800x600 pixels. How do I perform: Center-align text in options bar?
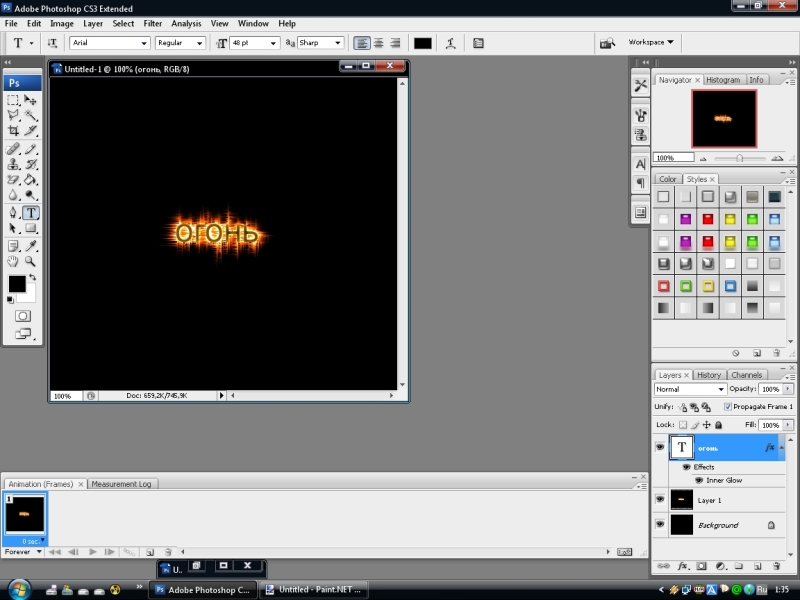point(378,43)
